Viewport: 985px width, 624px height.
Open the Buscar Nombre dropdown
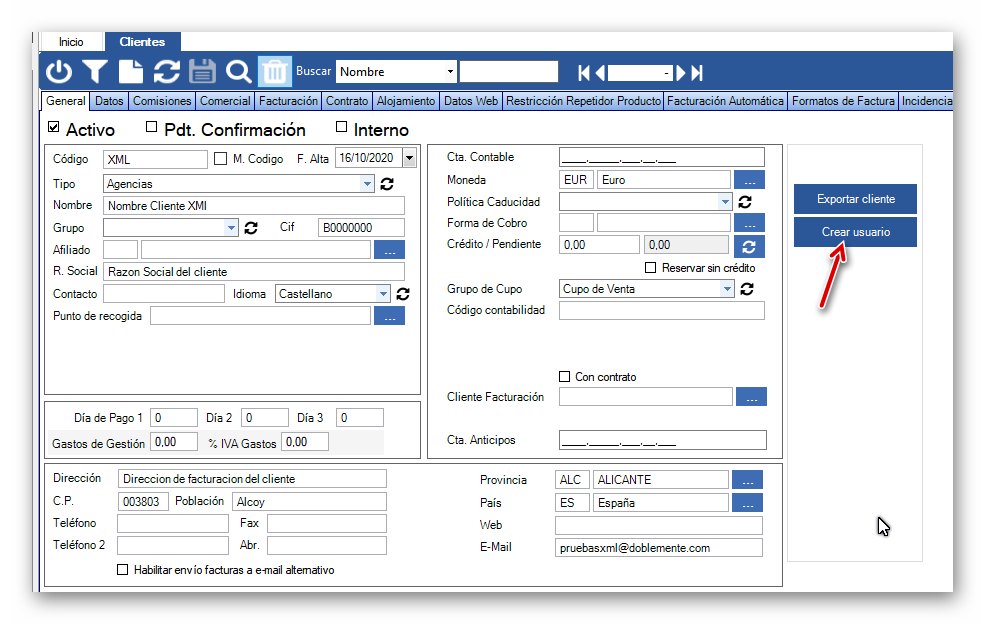tap(450, 72)
